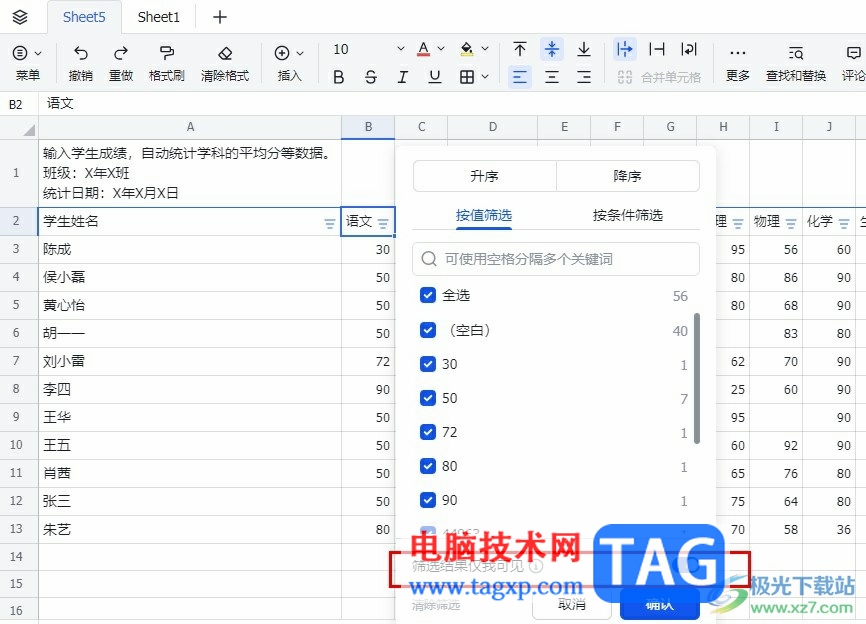Apply underline formatting
This screenshot has height=624, width=866.
(435, 77)
